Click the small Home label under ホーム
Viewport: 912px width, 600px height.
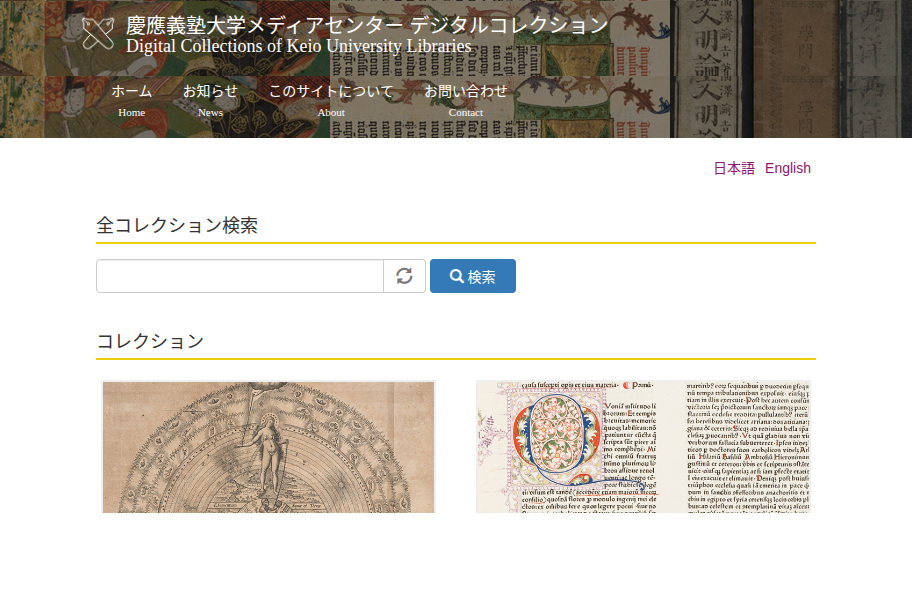click(x=131, y=112)
